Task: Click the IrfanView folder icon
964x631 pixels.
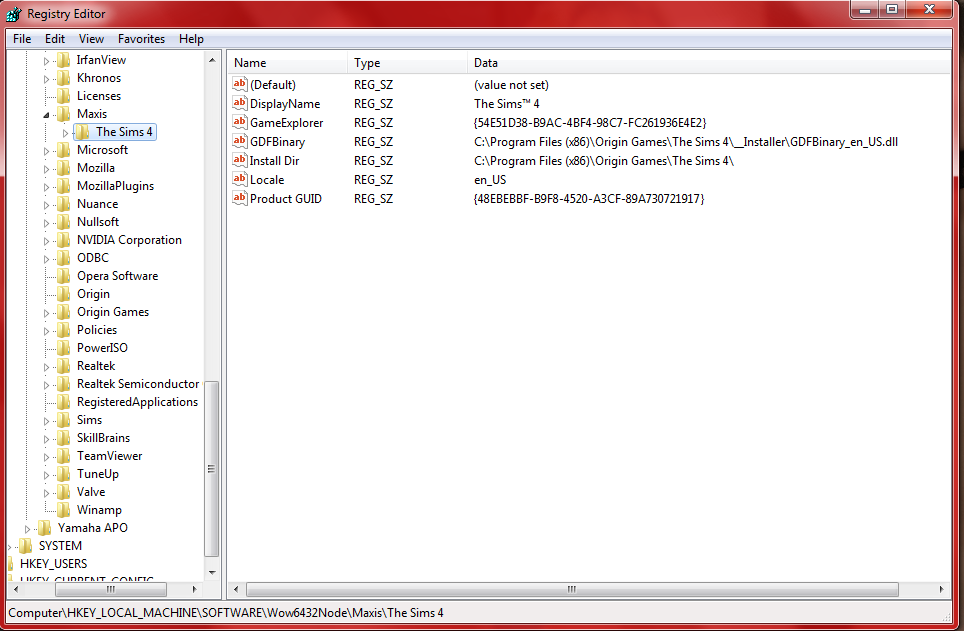Action: (63, 60)
